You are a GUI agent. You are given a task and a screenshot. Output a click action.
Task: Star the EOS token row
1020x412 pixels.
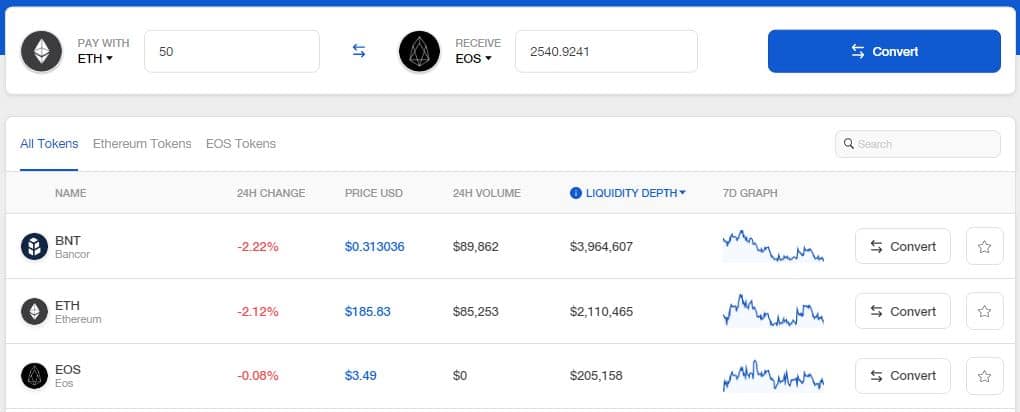coord(984,376)
